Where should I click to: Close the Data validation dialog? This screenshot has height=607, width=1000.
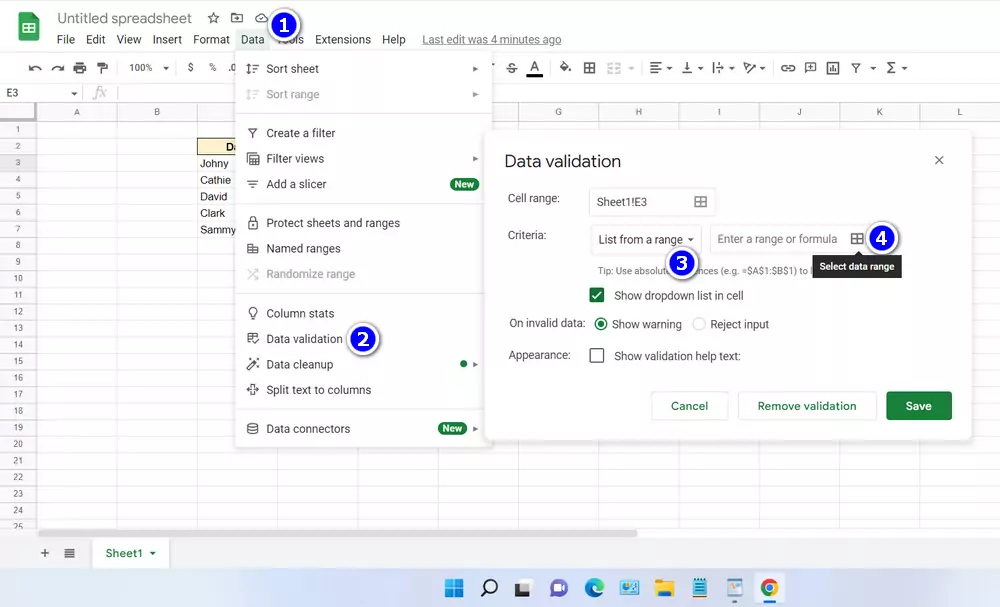pos(939,160)
